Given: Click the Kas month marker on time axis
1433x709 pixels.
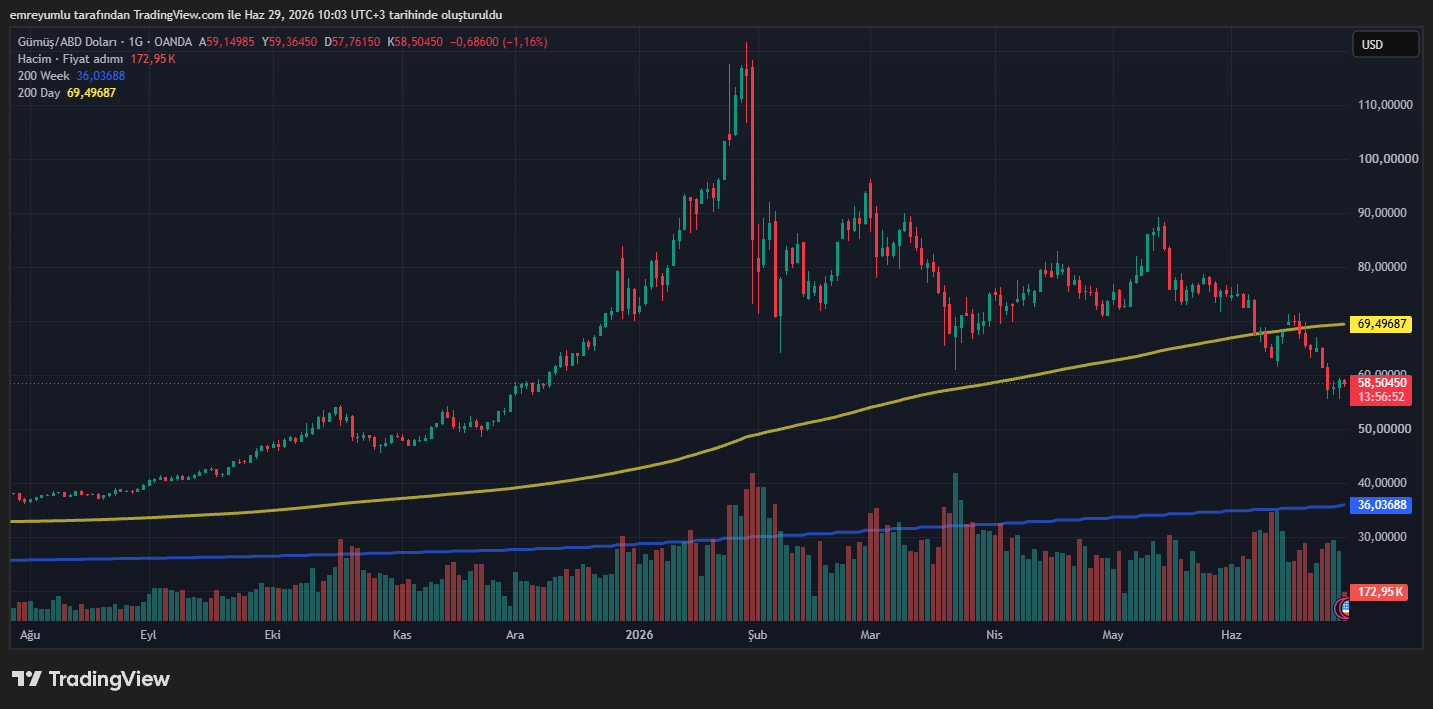Looking at the screenshot, I should [402, 635].
